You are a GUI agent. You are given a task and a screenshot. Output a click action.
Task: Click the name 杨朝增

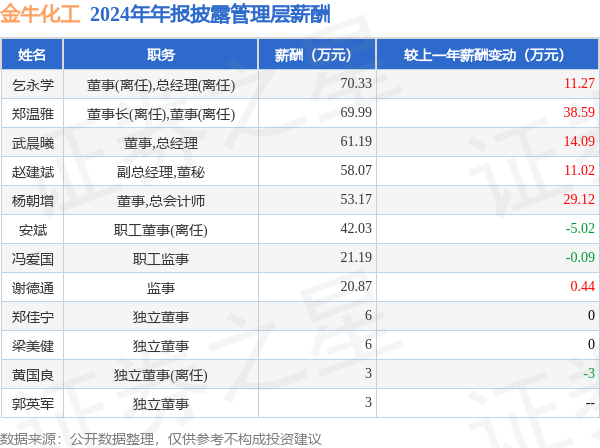coord(33,201)
